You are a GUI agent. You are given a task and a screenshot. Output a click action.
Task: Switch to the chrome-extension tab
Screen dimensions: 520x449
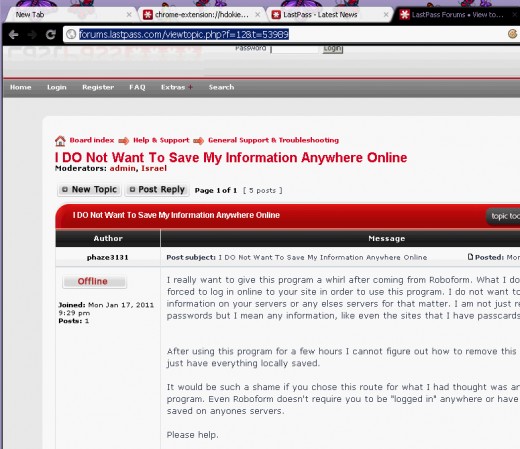click(202, 15)
